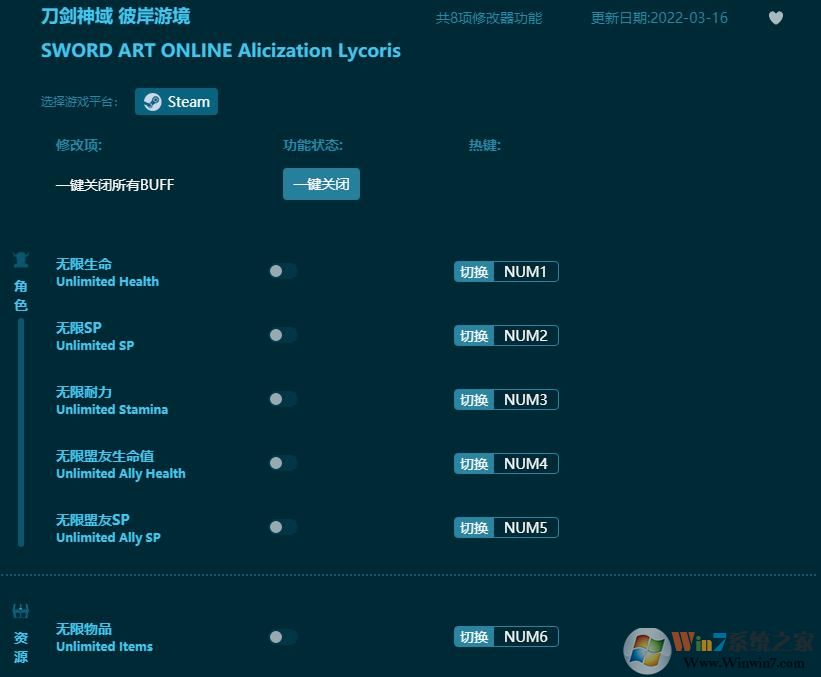Viewport: 821px width, 677px height.
Task: Click the character (角色) category icon
Action: 21,259
